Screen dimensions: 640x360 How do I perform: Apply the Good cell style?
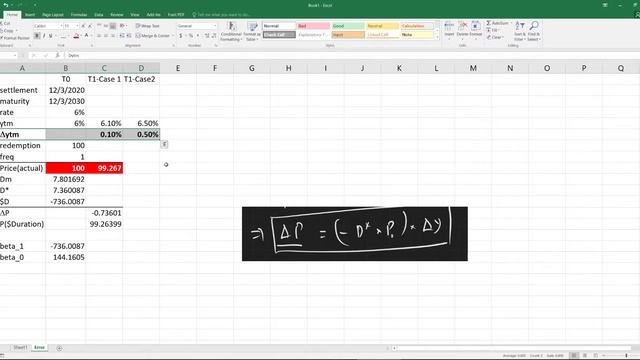tap(348, 26)
